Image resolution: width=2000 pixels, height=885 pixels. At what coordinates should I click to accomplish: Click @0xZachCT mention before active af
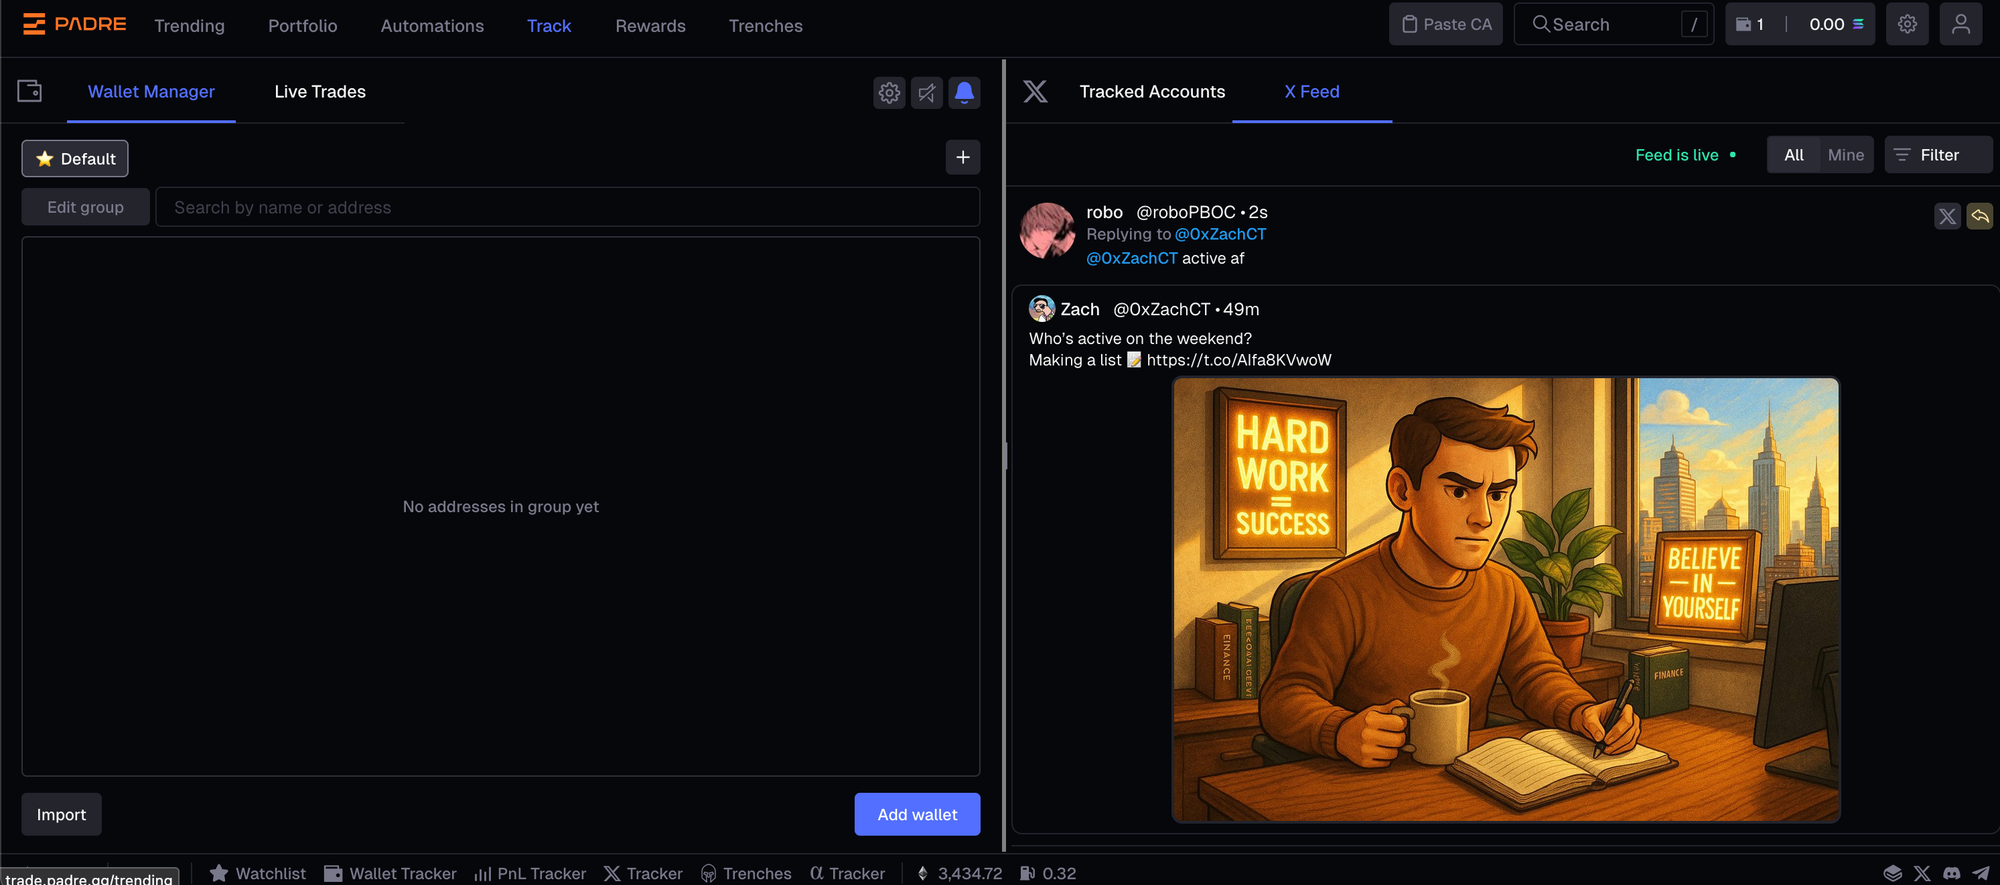tap(1132, 258)
